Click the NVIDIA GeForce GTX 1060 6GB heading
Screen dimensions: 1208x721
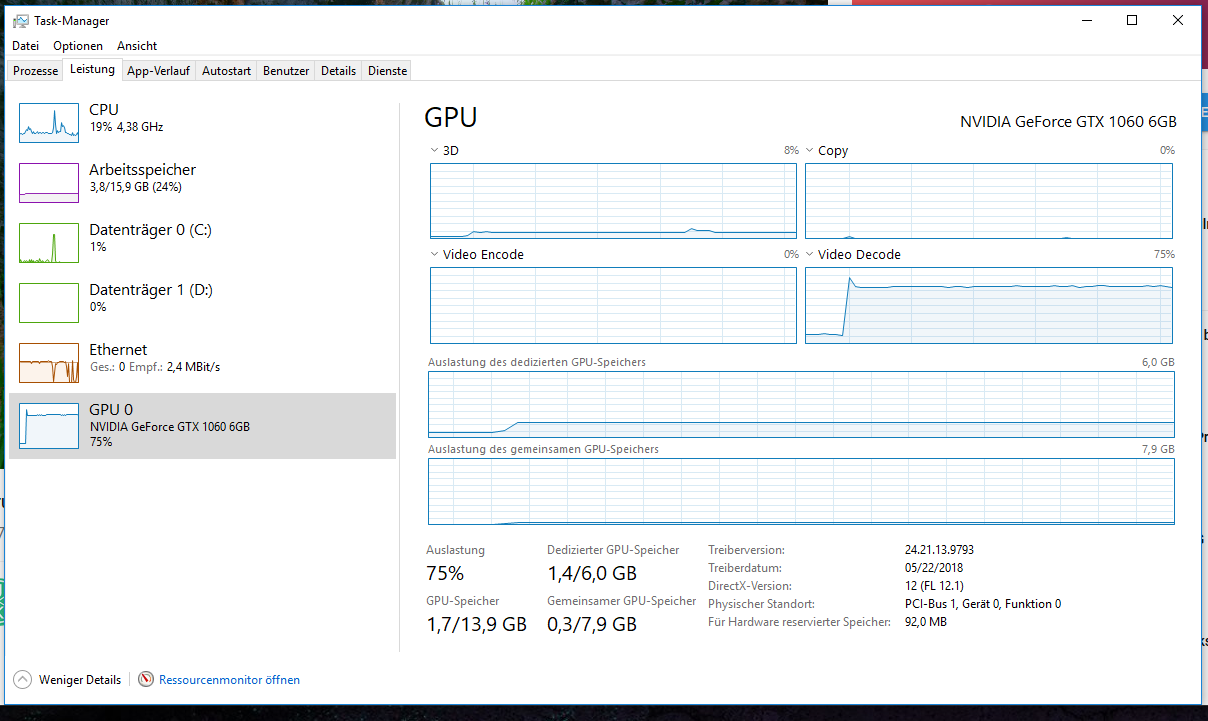(x=1068, y=122)
